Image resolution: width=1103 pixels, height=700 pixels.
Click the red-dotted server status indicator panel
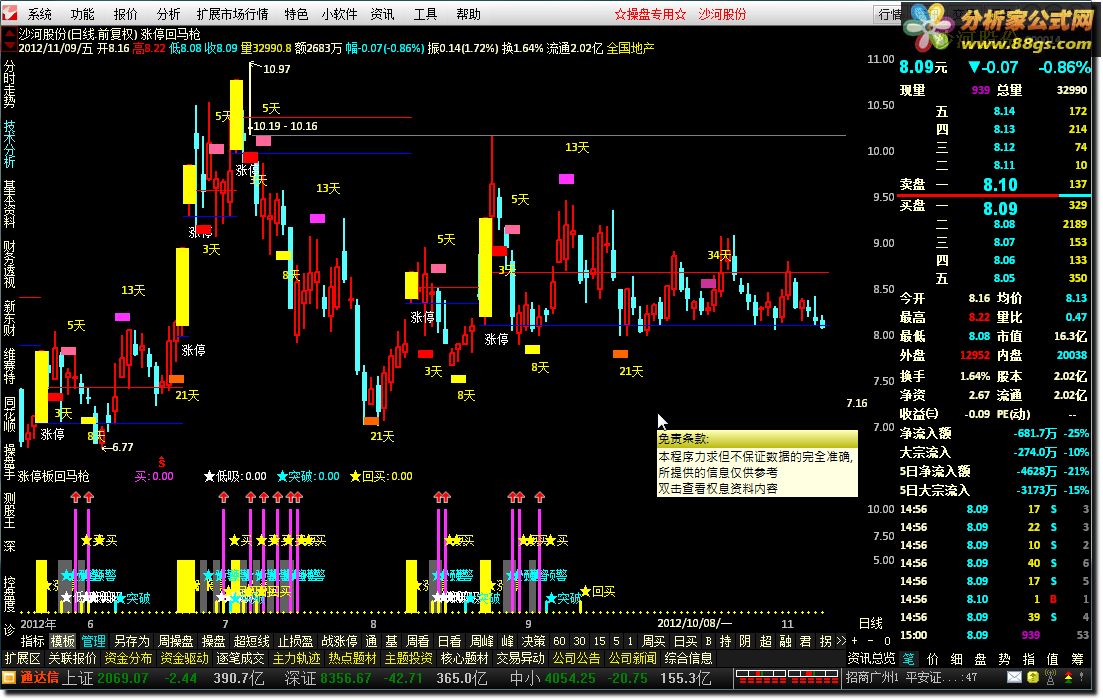click(x=786, y=677)
